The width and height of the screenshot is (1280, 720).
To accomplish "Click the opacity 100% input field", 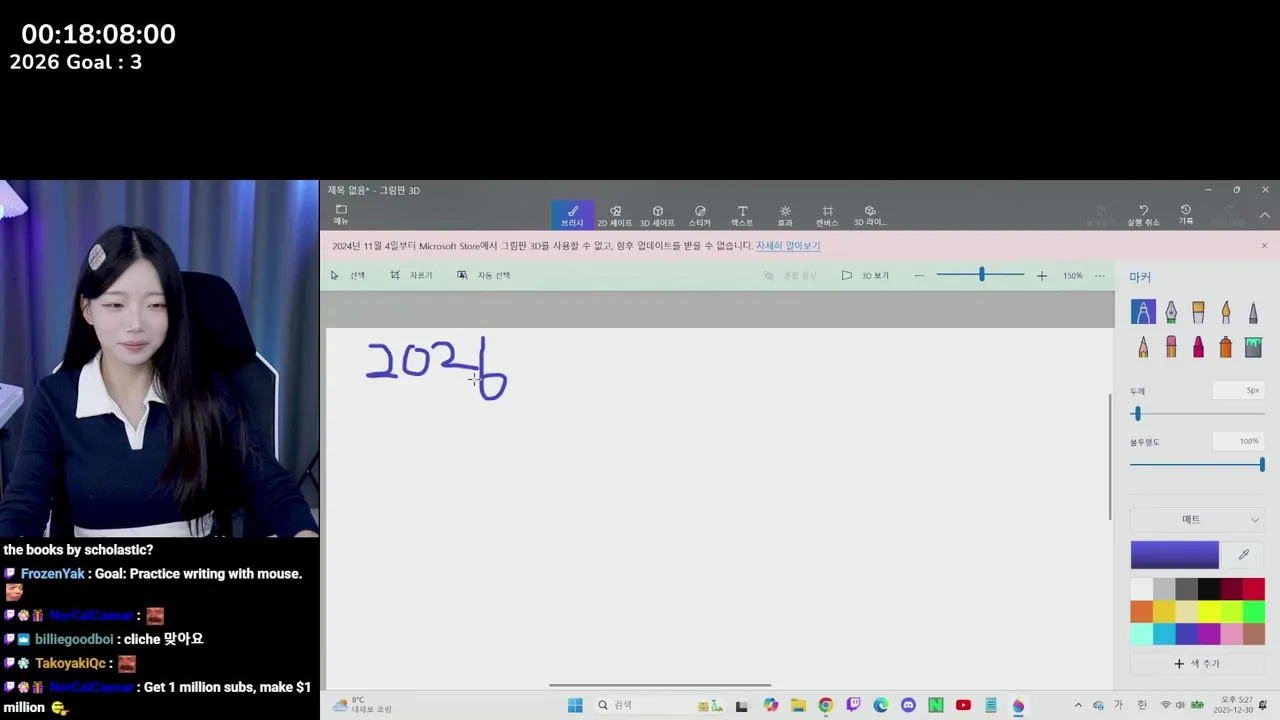I will pos(1237,441).
